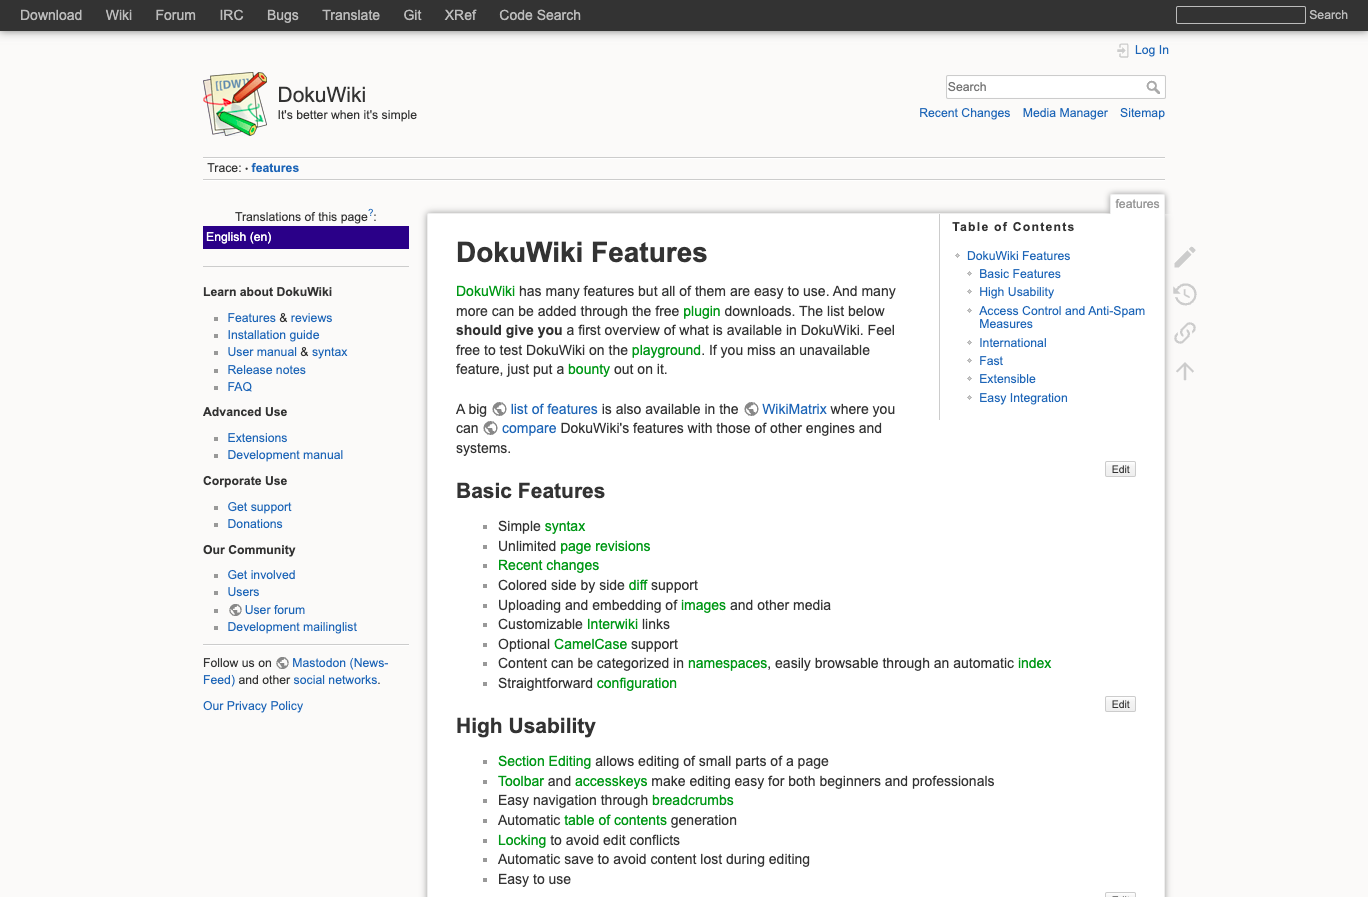The width and height of the screenshot is (1368, 897).
Task: Jump back to top with the up-arrow icon
Action: point(1185,371)
